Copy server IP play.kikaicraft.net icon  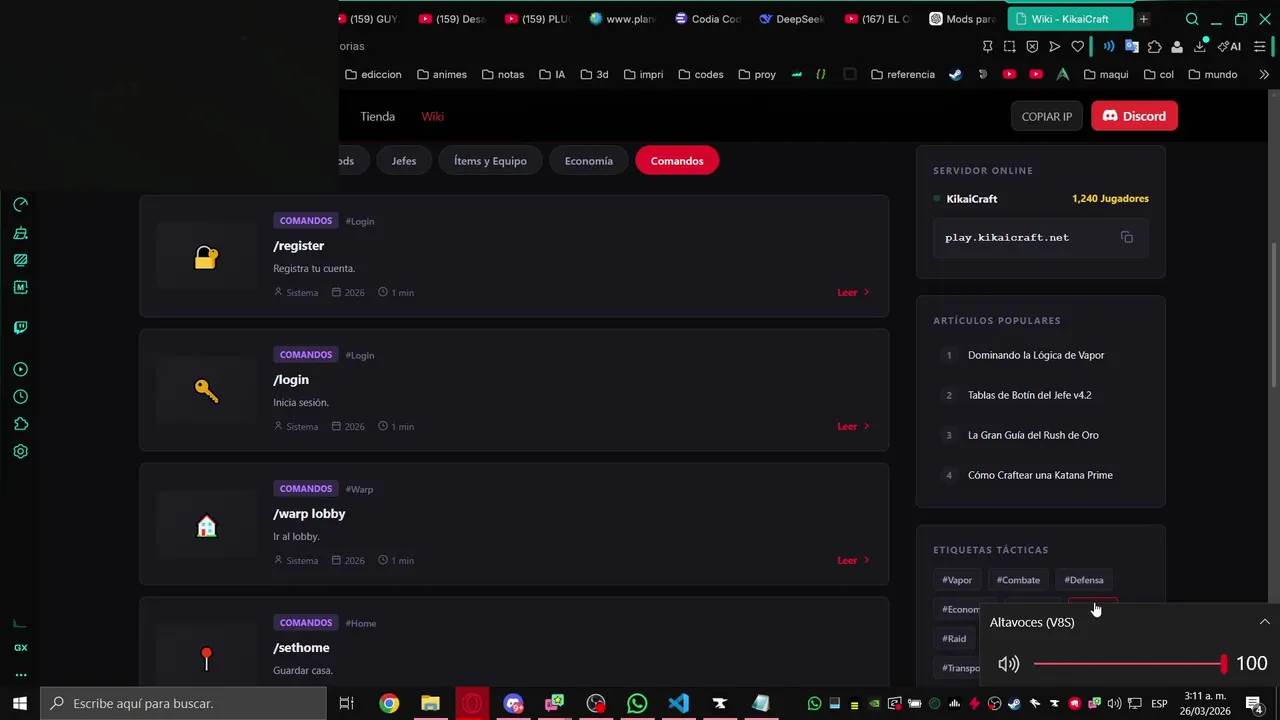coord(1127,237)
